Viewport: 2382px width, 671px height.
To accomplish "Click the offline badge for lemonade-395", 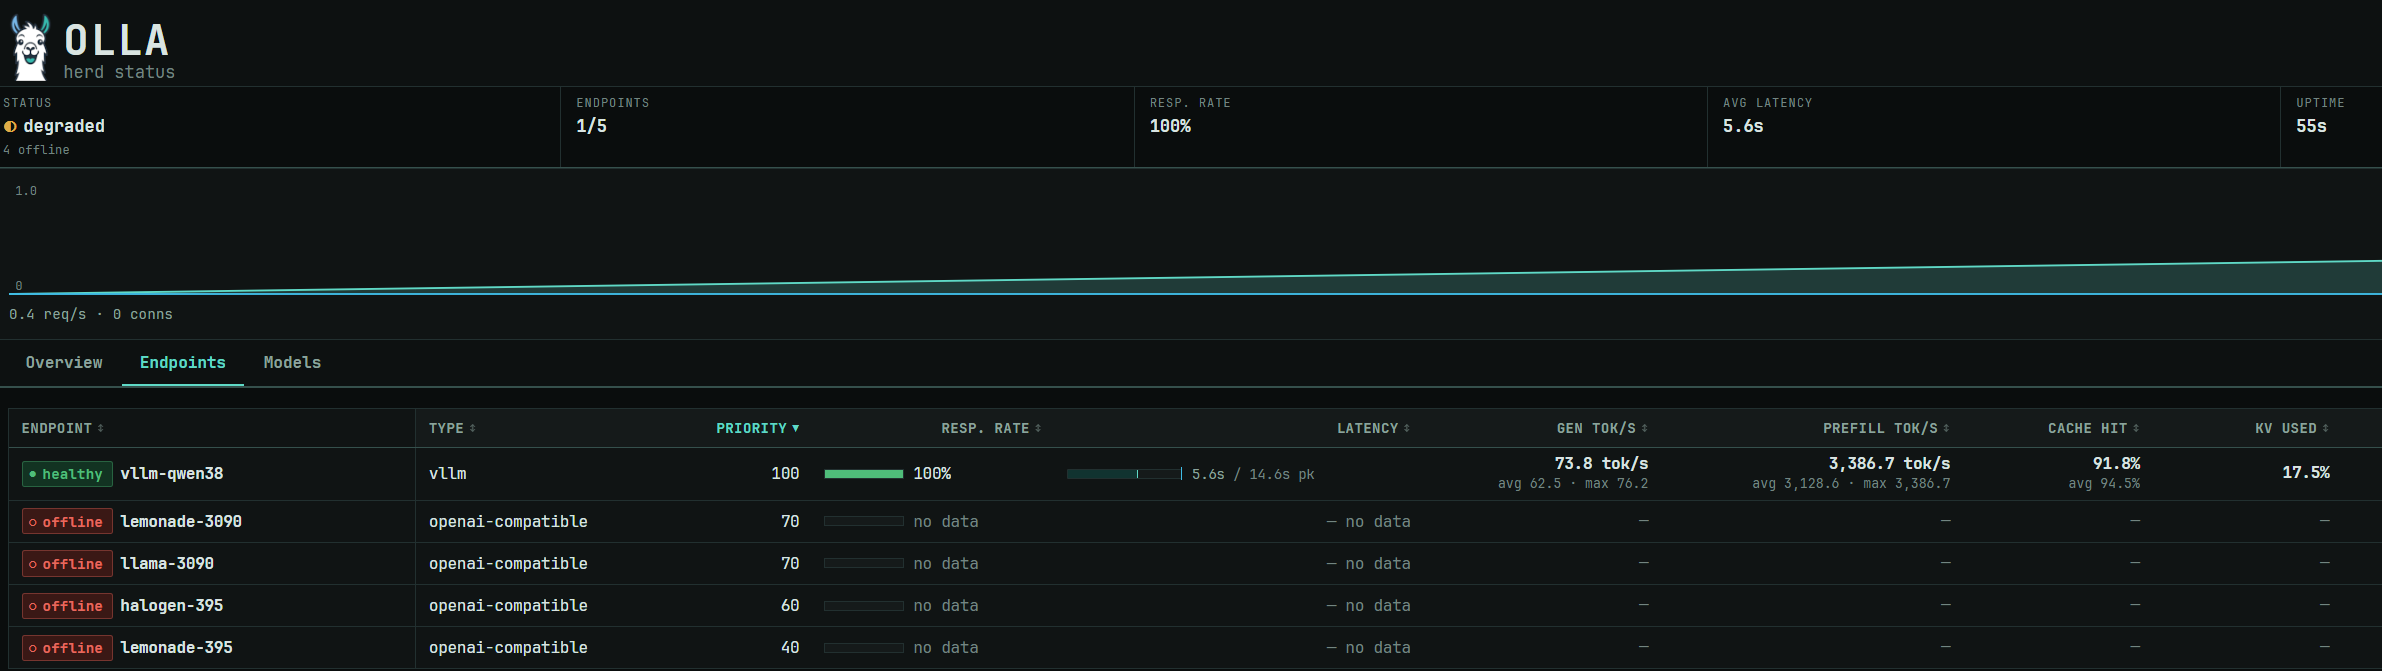I will tap(67, 648).
